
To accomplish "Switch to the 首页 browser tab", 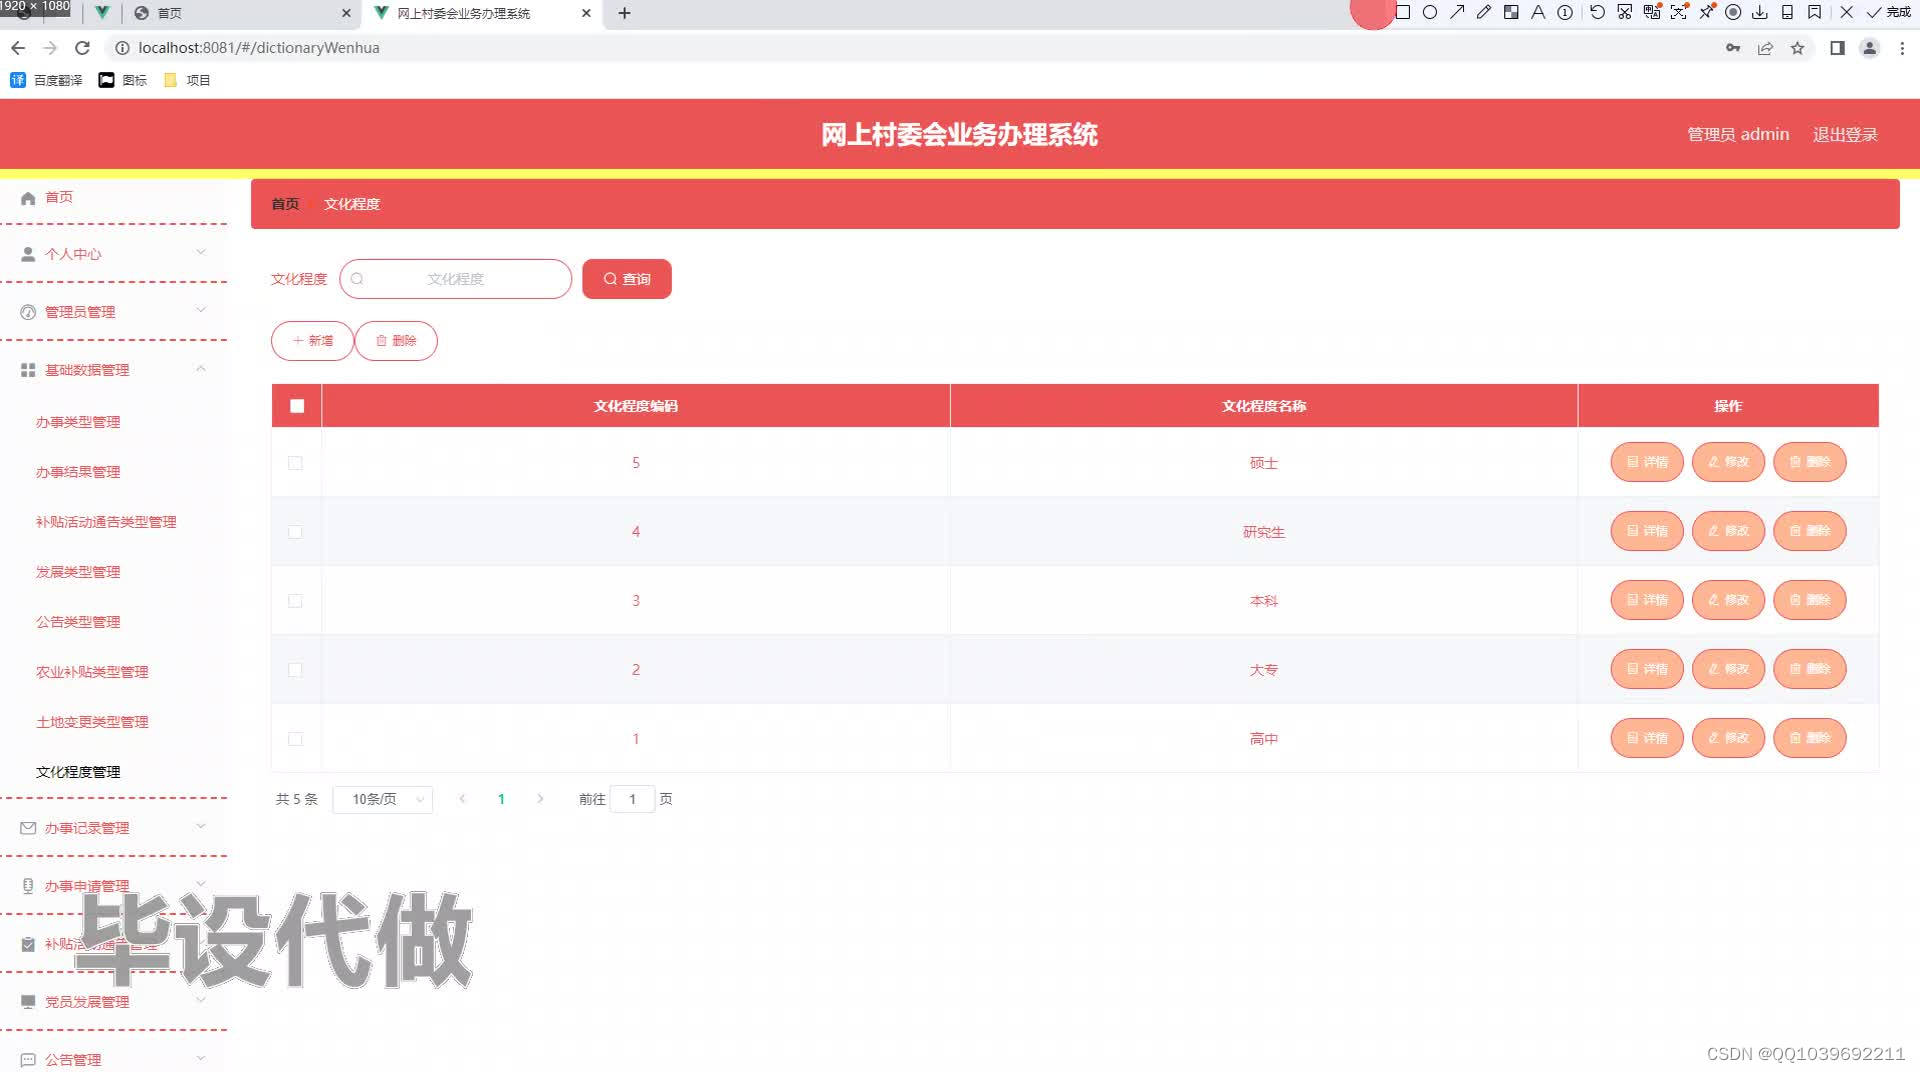I will click(x=240, y=13).
